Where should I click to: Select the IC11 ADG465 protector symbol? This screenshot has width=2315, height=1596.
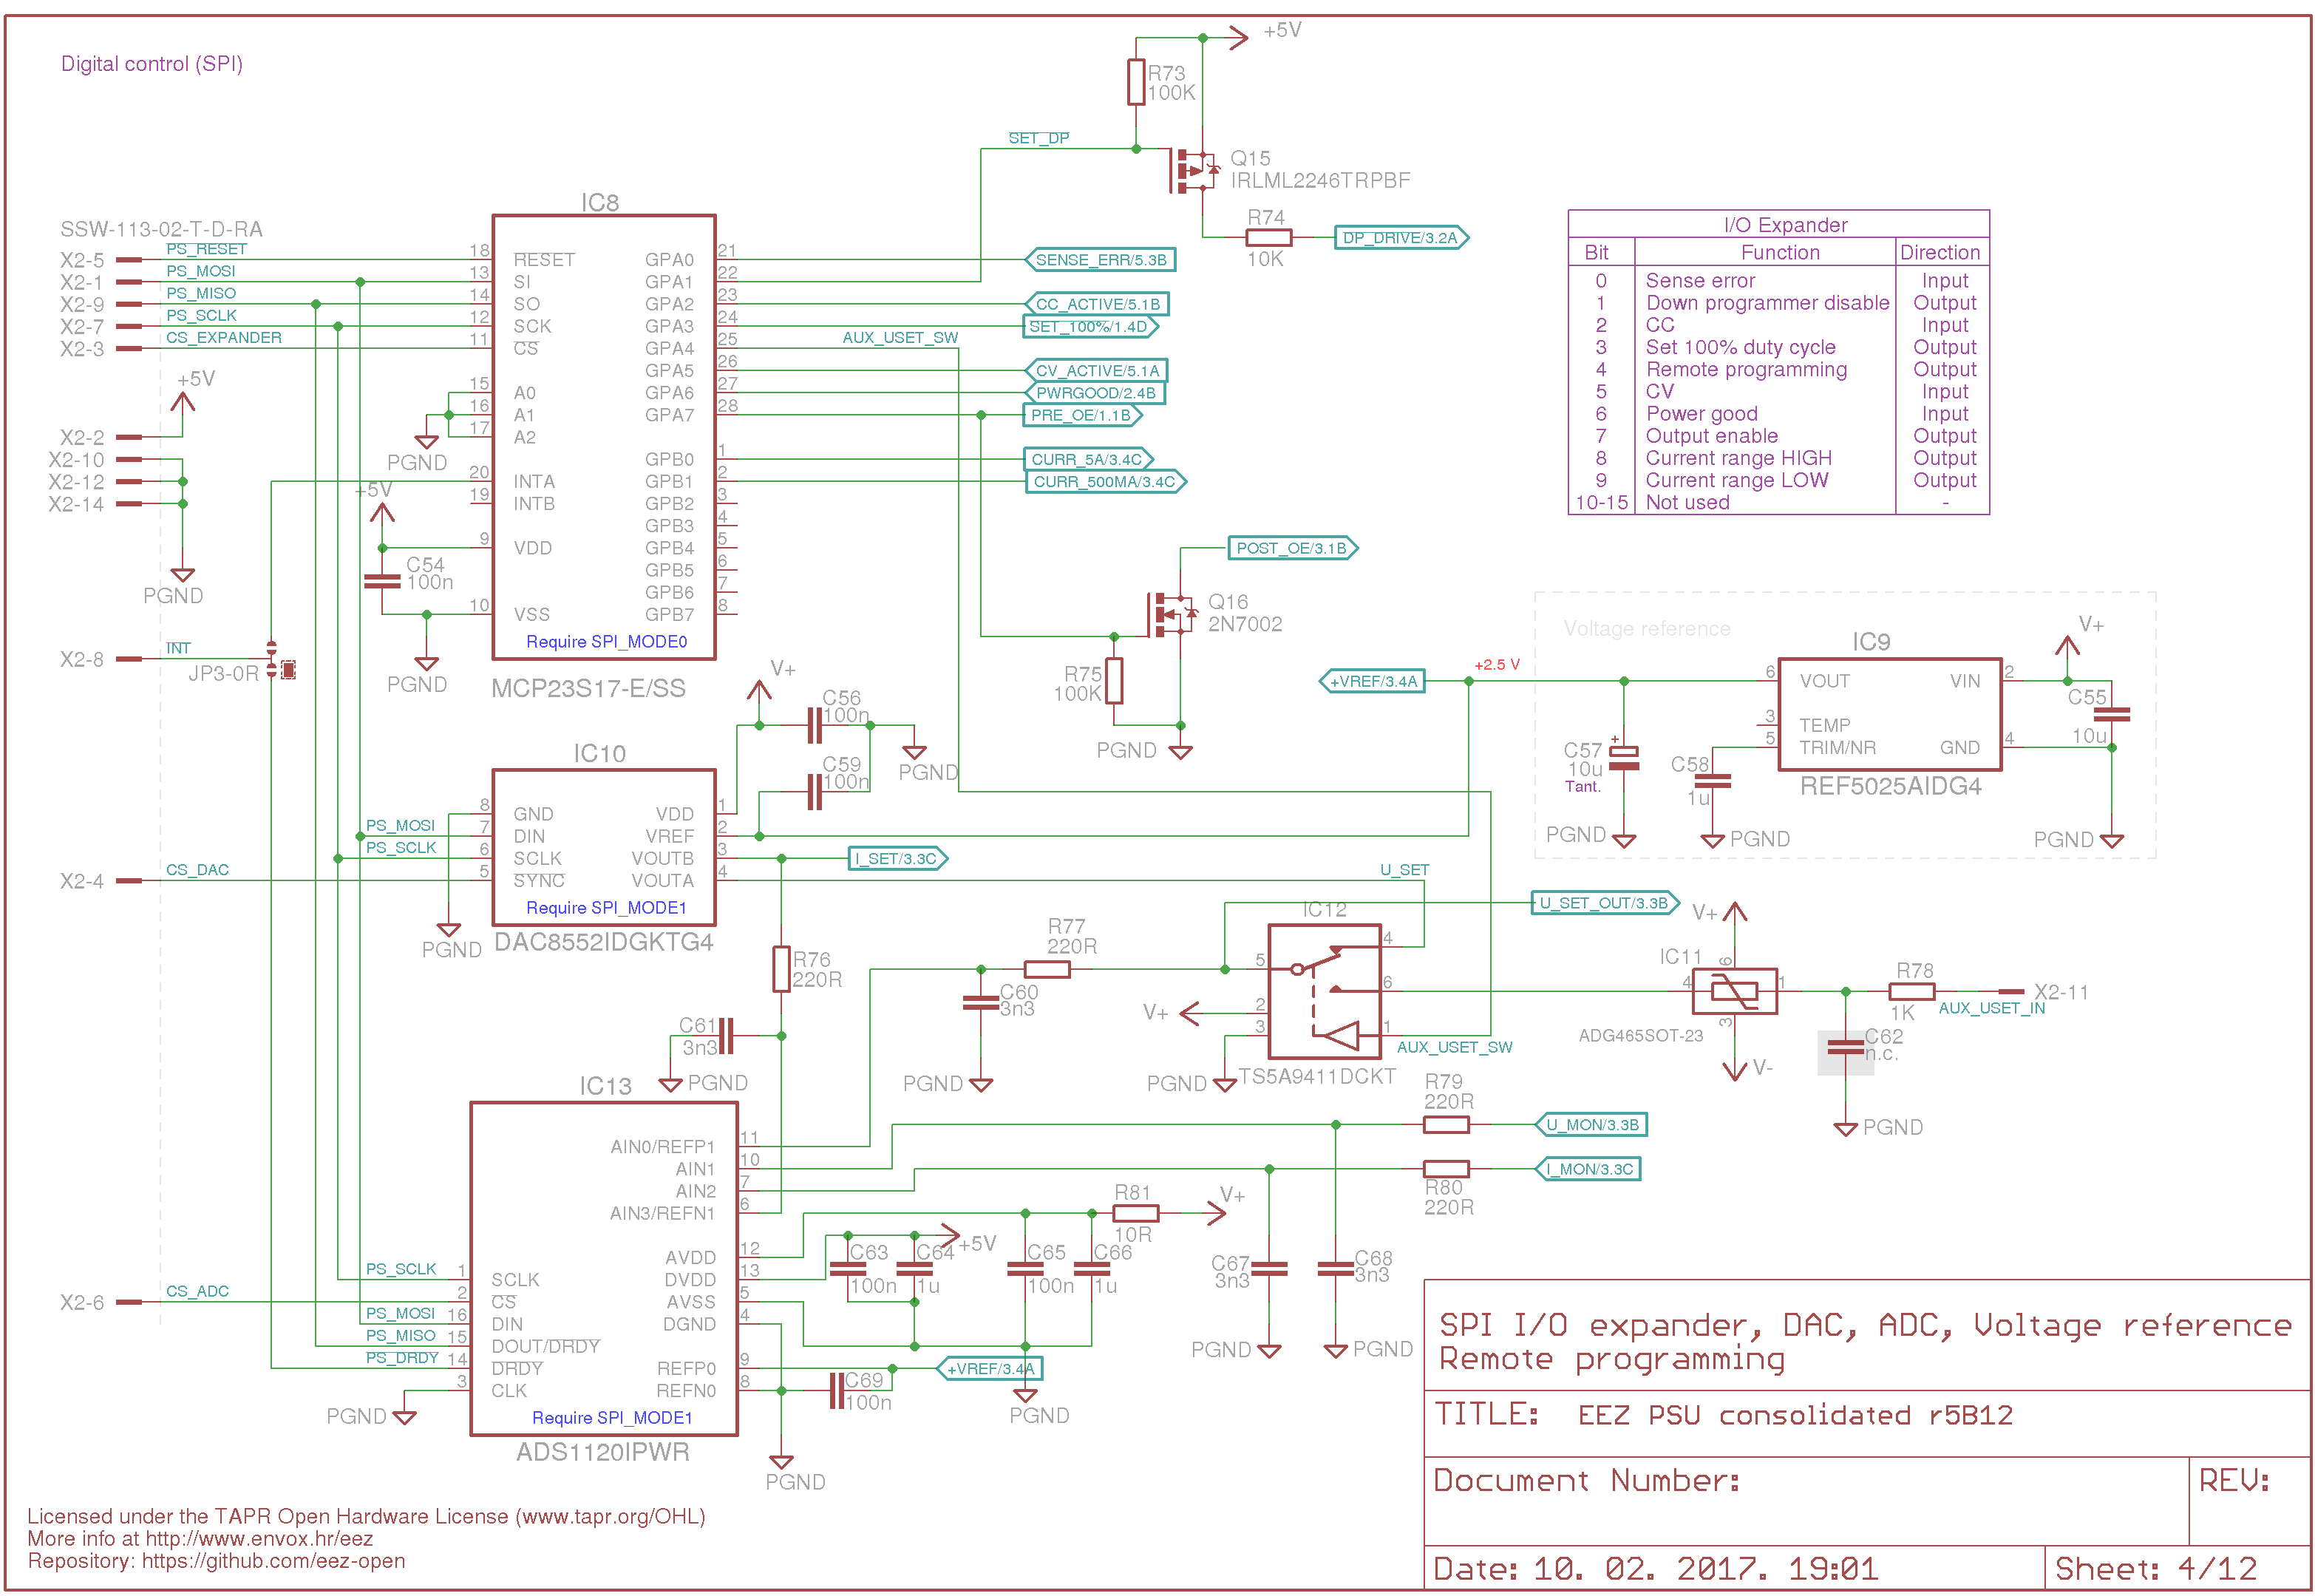(x=1733, y=991)
